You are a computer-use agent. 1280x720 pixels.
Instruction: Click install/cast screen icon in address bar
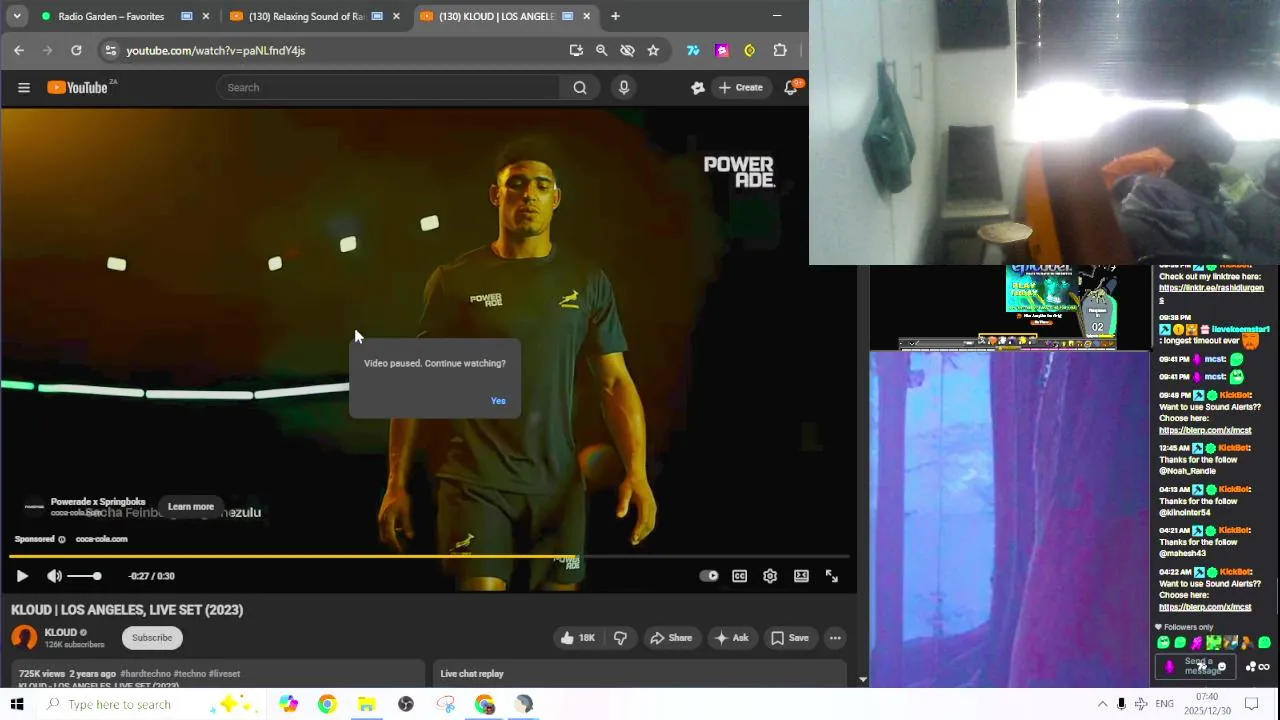tap(576, 50)
